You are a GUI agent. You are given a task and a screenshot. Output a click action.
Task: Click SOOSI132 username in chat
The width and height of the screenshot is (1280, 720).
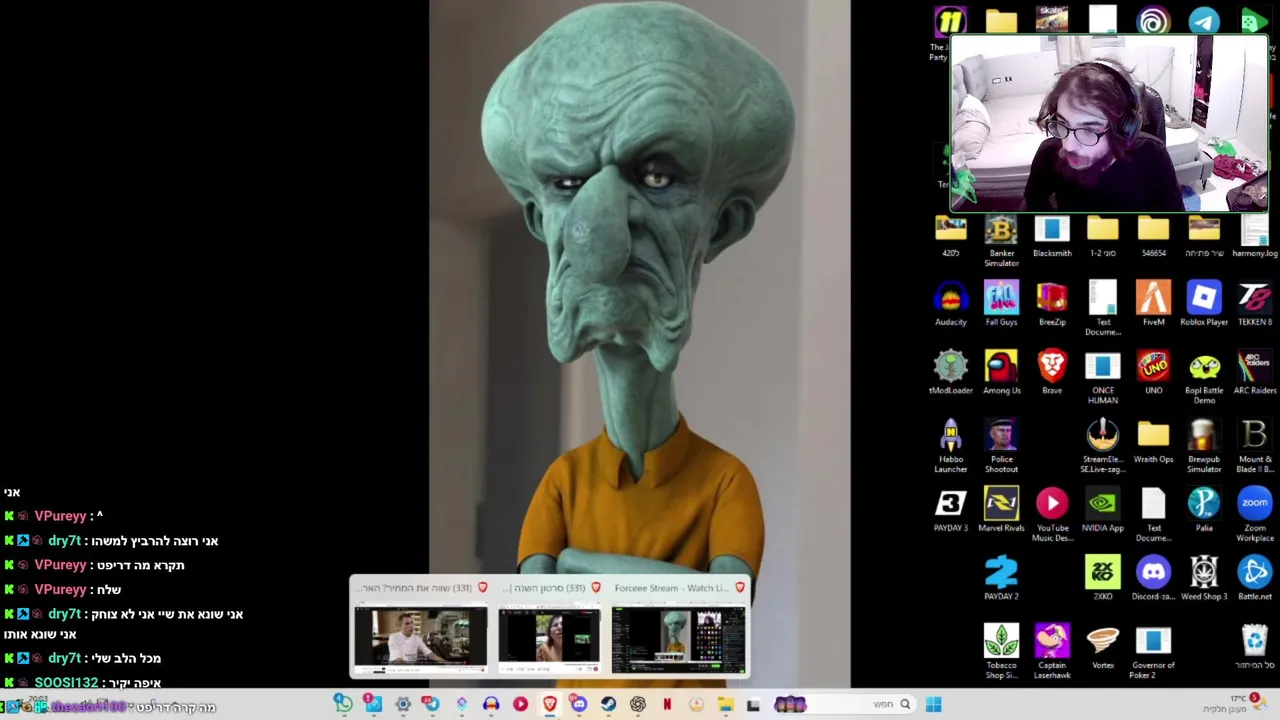click(x=66, y=683)
